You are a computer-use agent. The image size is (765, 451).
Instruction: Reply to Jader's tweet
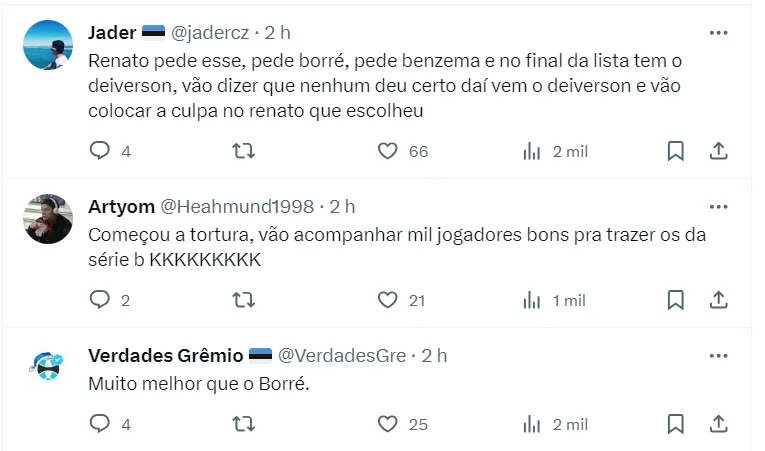[x=100, y=151]
